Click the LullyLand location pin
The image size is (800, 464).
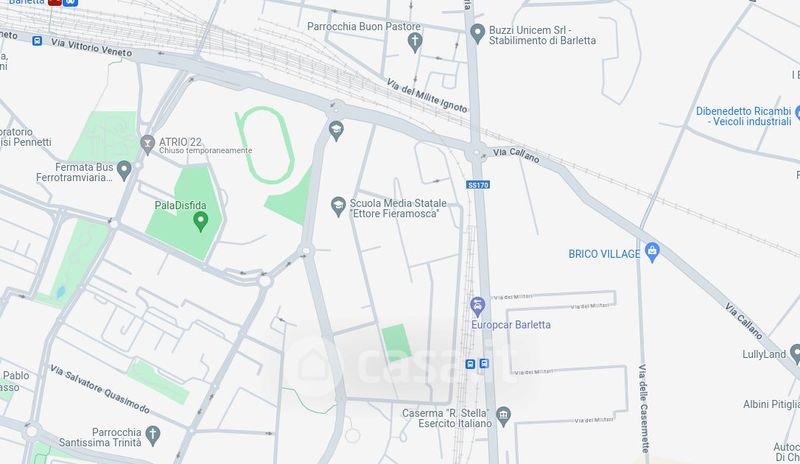pos(795,354)
